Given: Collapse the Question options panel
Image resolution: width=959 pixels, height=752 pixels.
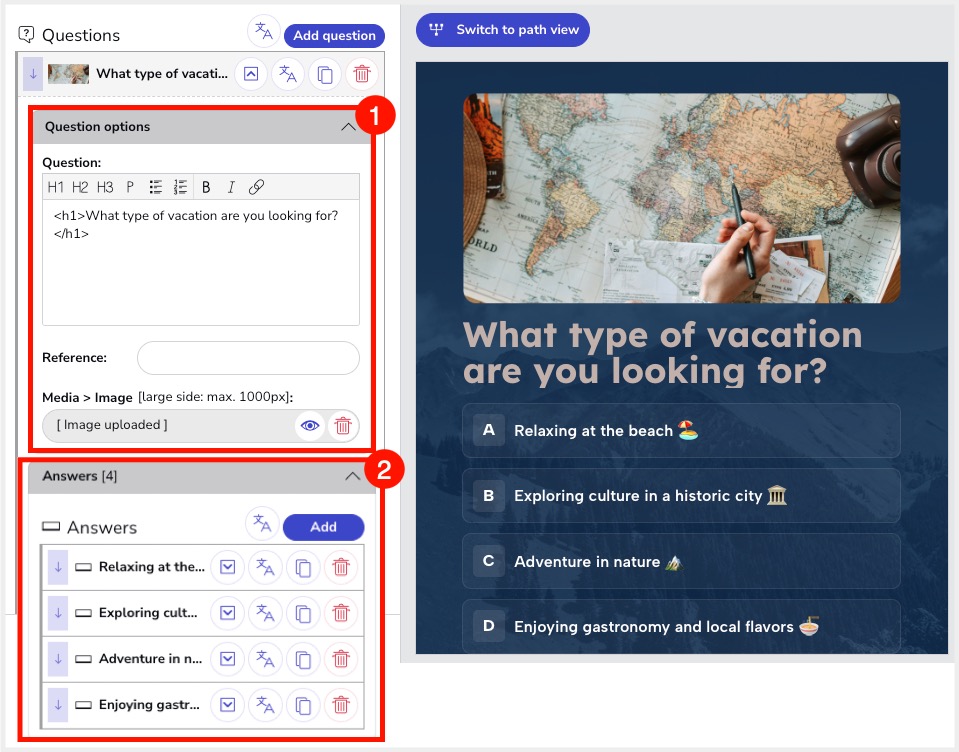Looking at the screenshot, I should [x=348, y=127].
